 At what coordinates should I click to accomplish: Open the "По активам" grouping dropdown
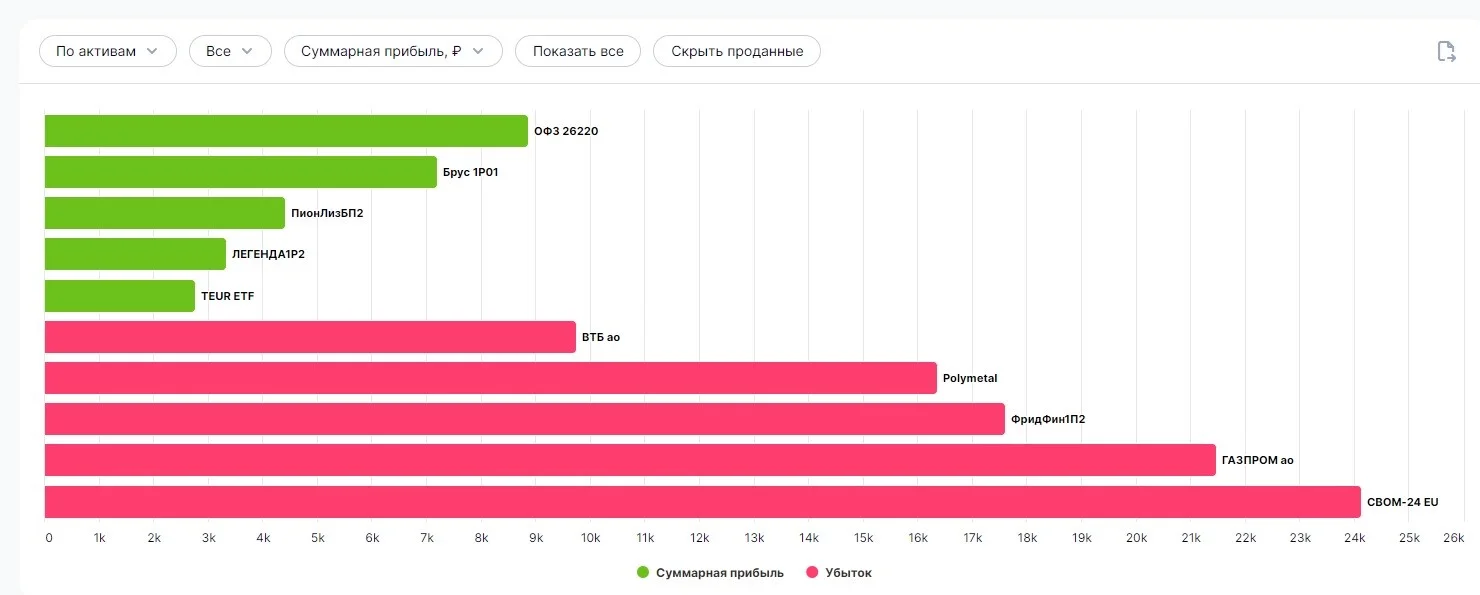point(108,51)
